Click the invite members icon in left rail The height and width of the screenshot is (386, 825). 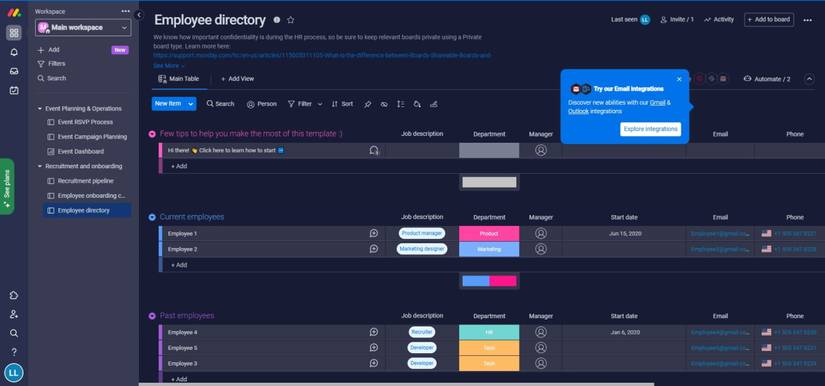tap(14, 314)
